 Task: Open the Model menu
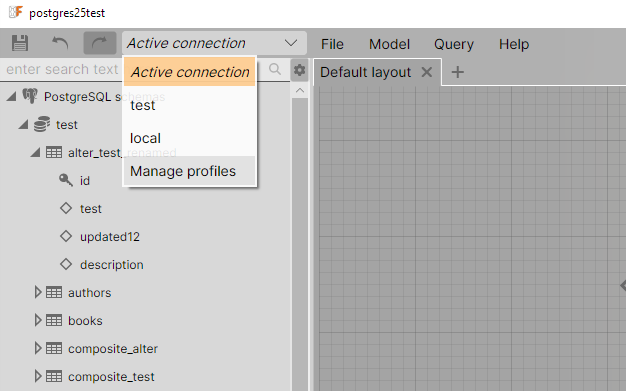point(389,44)
